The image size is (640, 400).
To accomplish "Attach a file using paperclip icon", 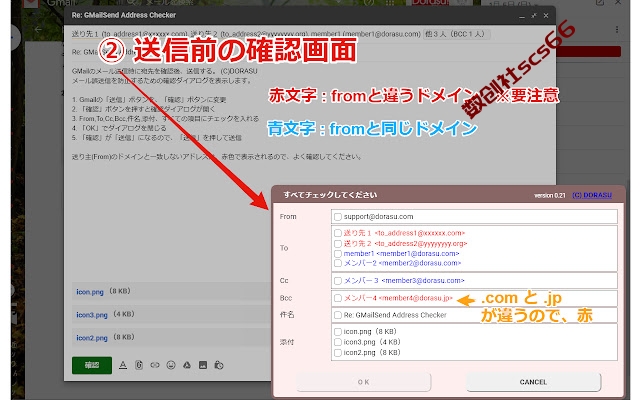I will tap(139, 365).
